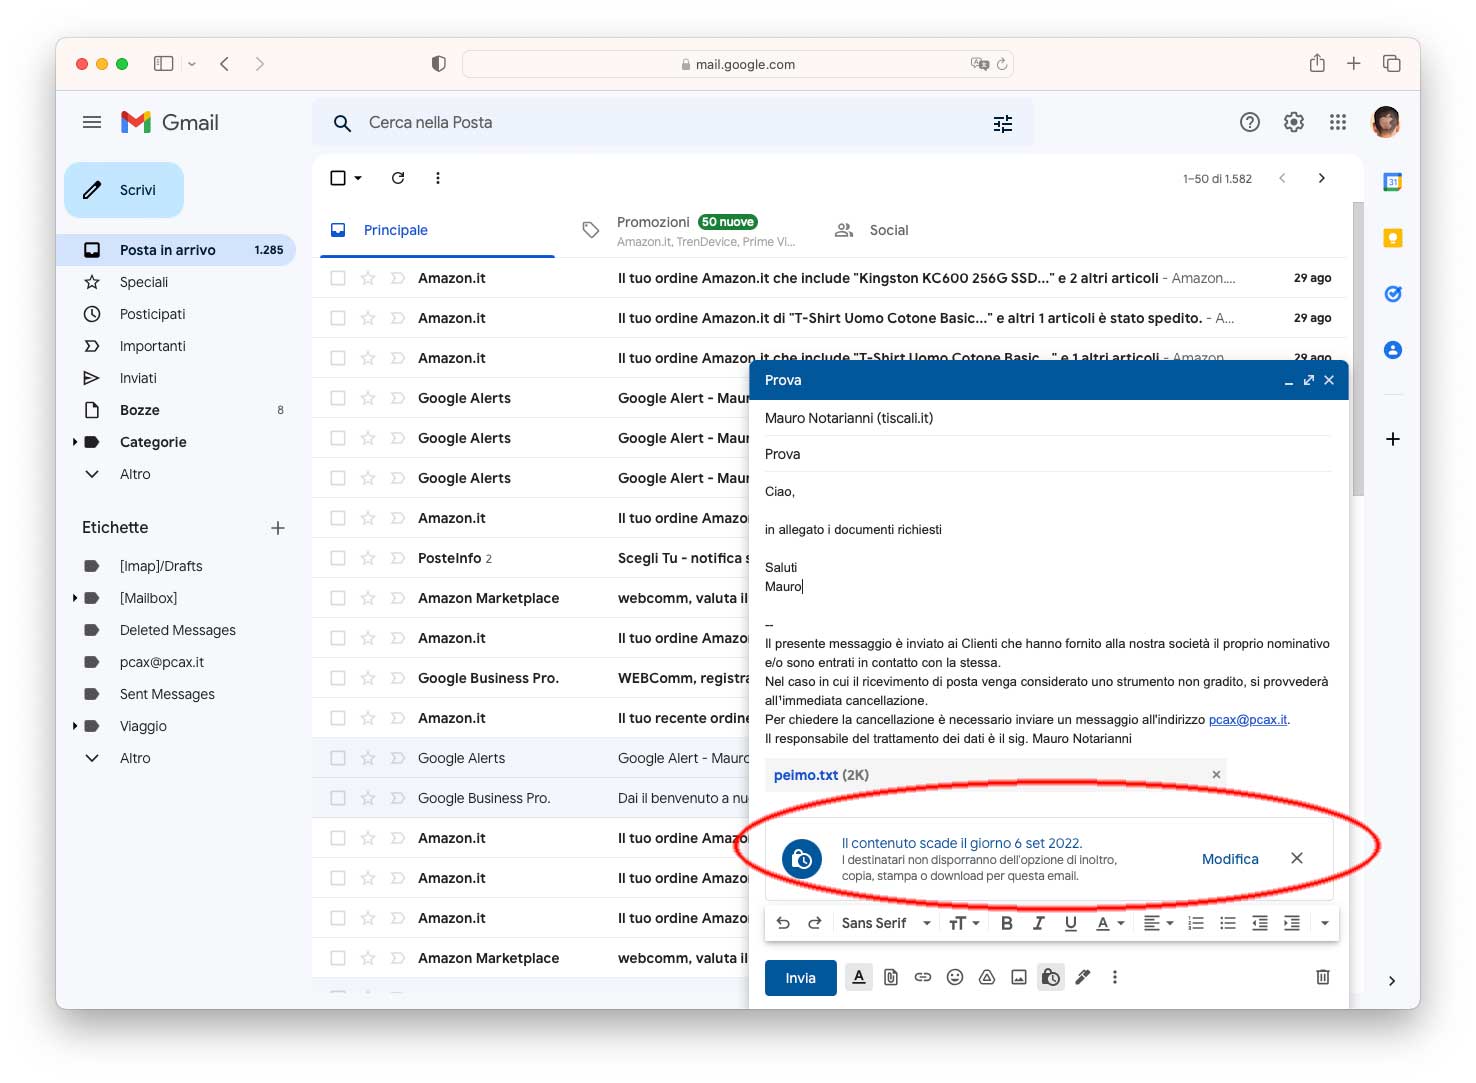Open the pcax@pcax.it email link
The height and width of the screenshot is (1083, 1476).
[1248, 720]
